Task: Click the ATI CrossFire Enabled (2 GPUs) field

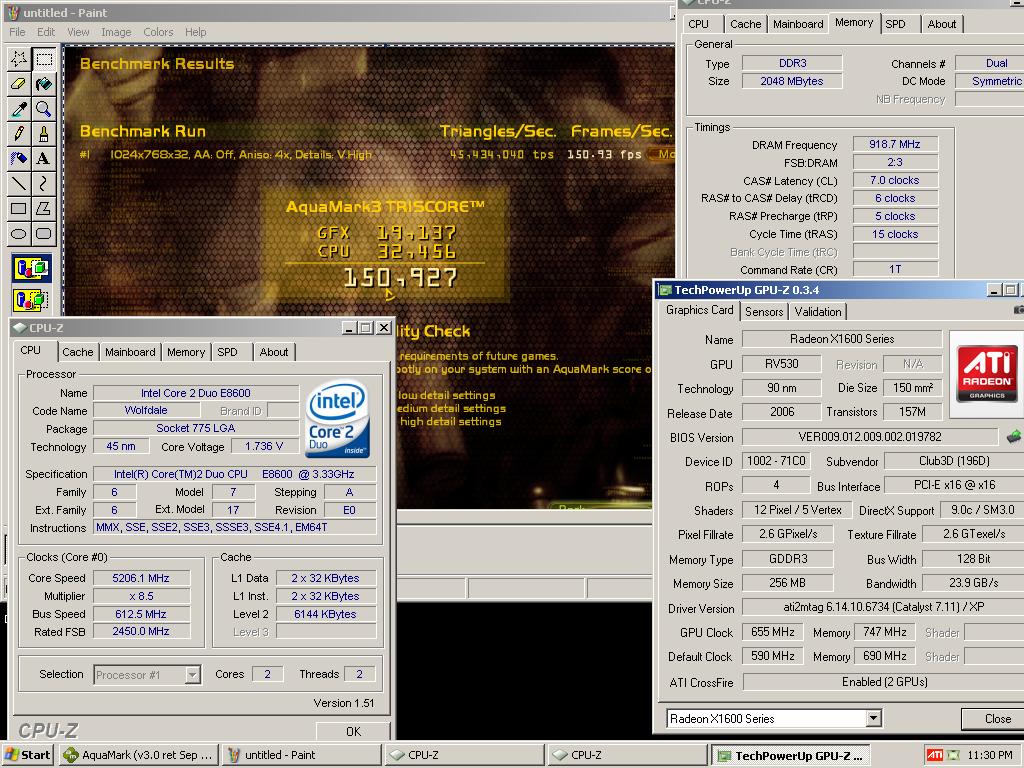Action: (x=884, y=682)
